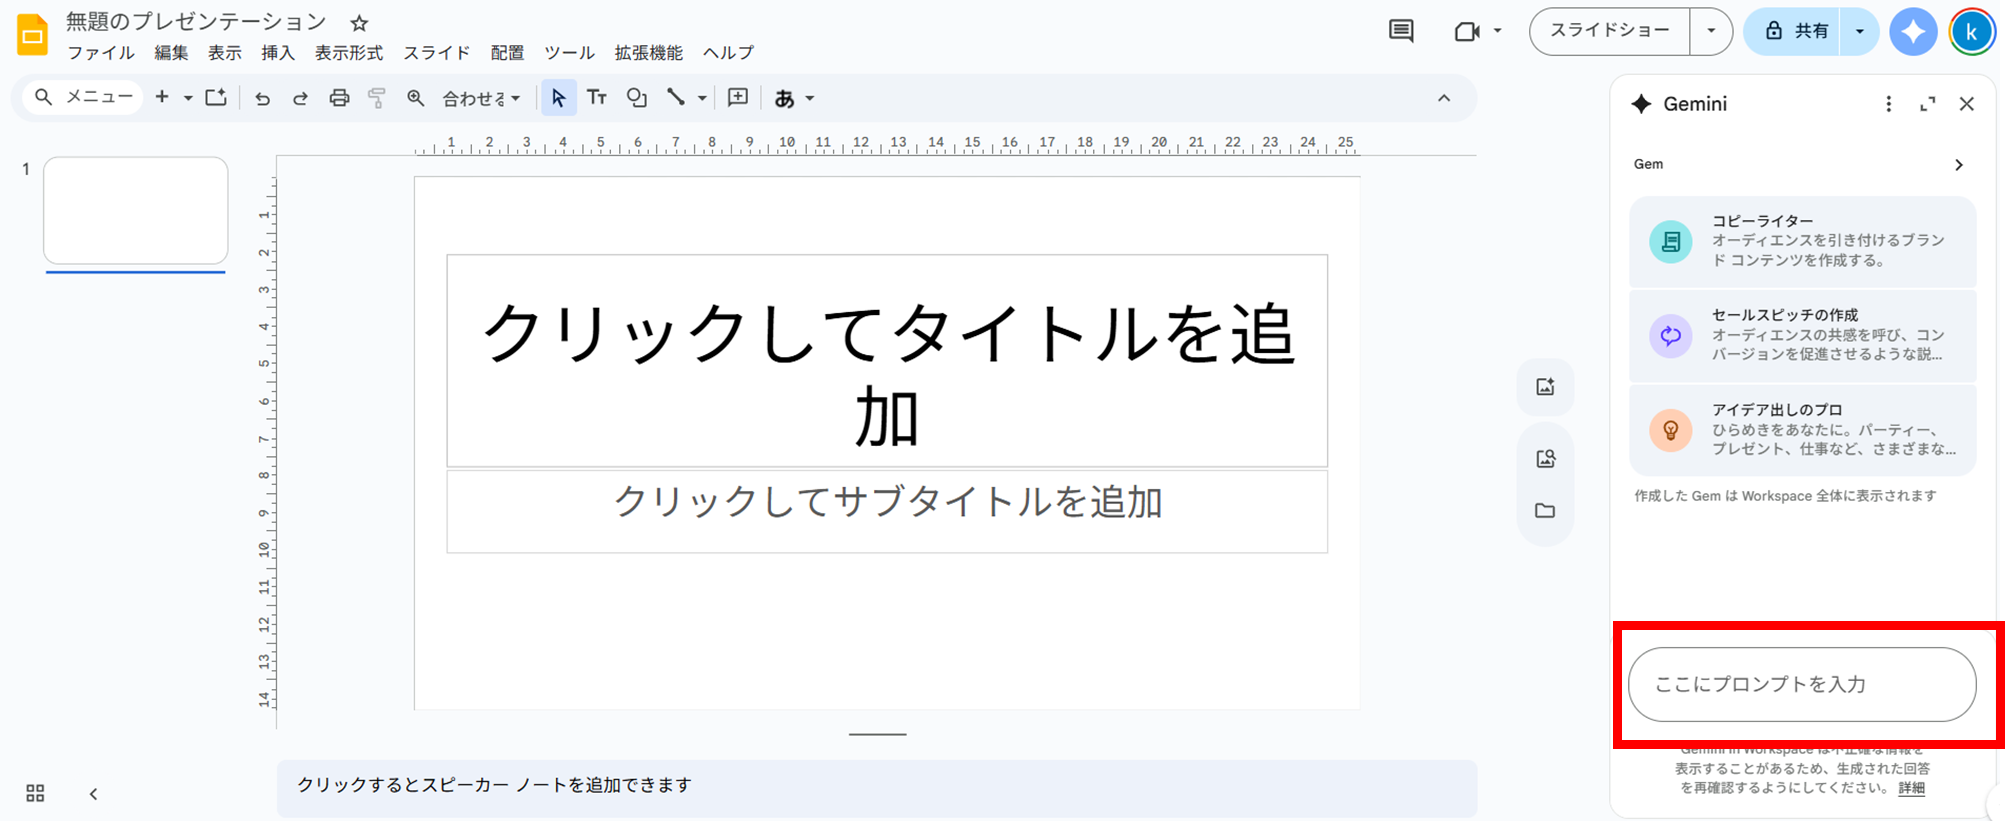The image size is (2005, 821).
Task: Open comment history icon at top
Action: (1401, 31)
